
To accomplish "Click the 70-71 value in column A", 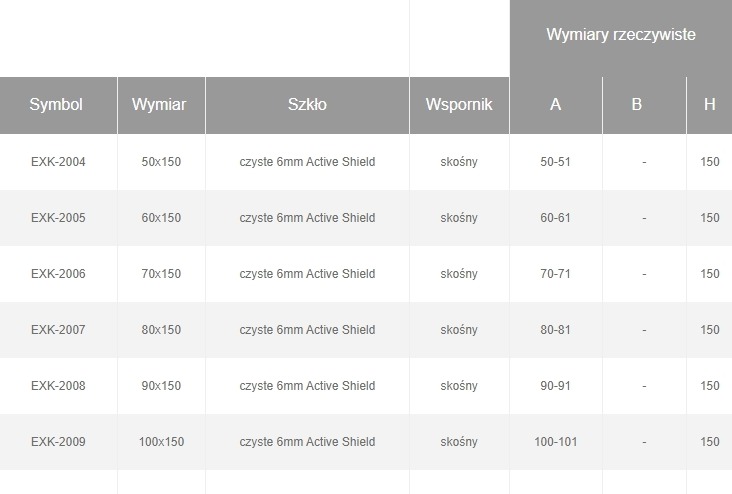I will 555,274.
